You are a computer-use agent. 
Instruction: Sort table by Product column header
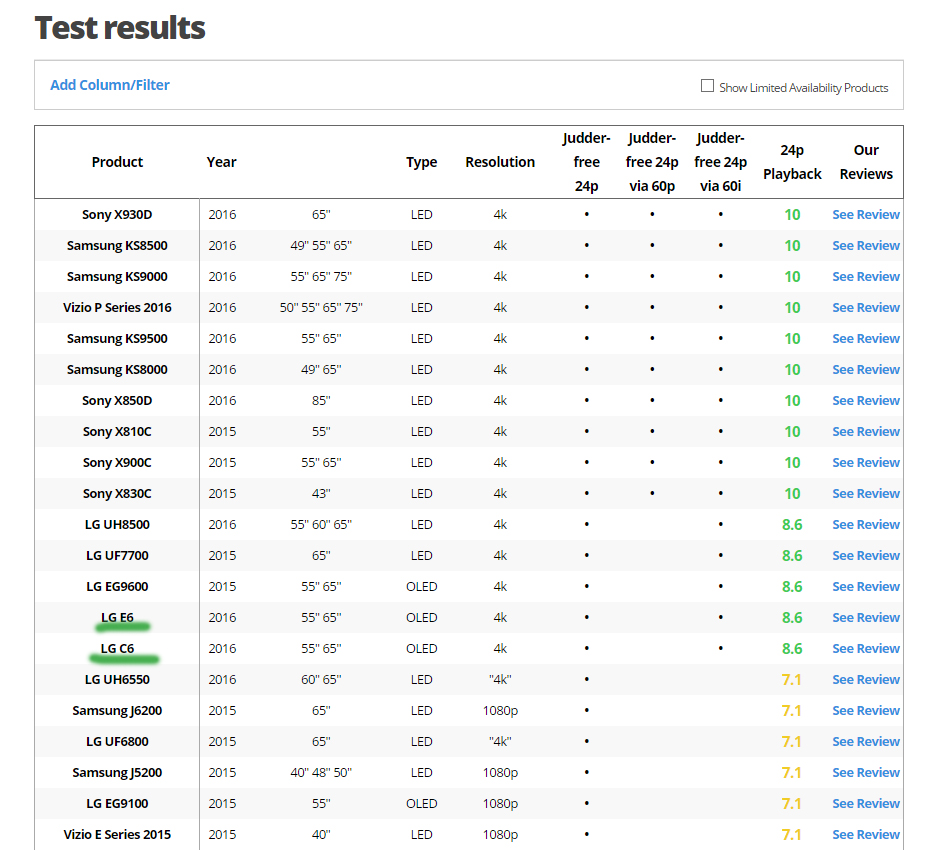tap(117, 162)
